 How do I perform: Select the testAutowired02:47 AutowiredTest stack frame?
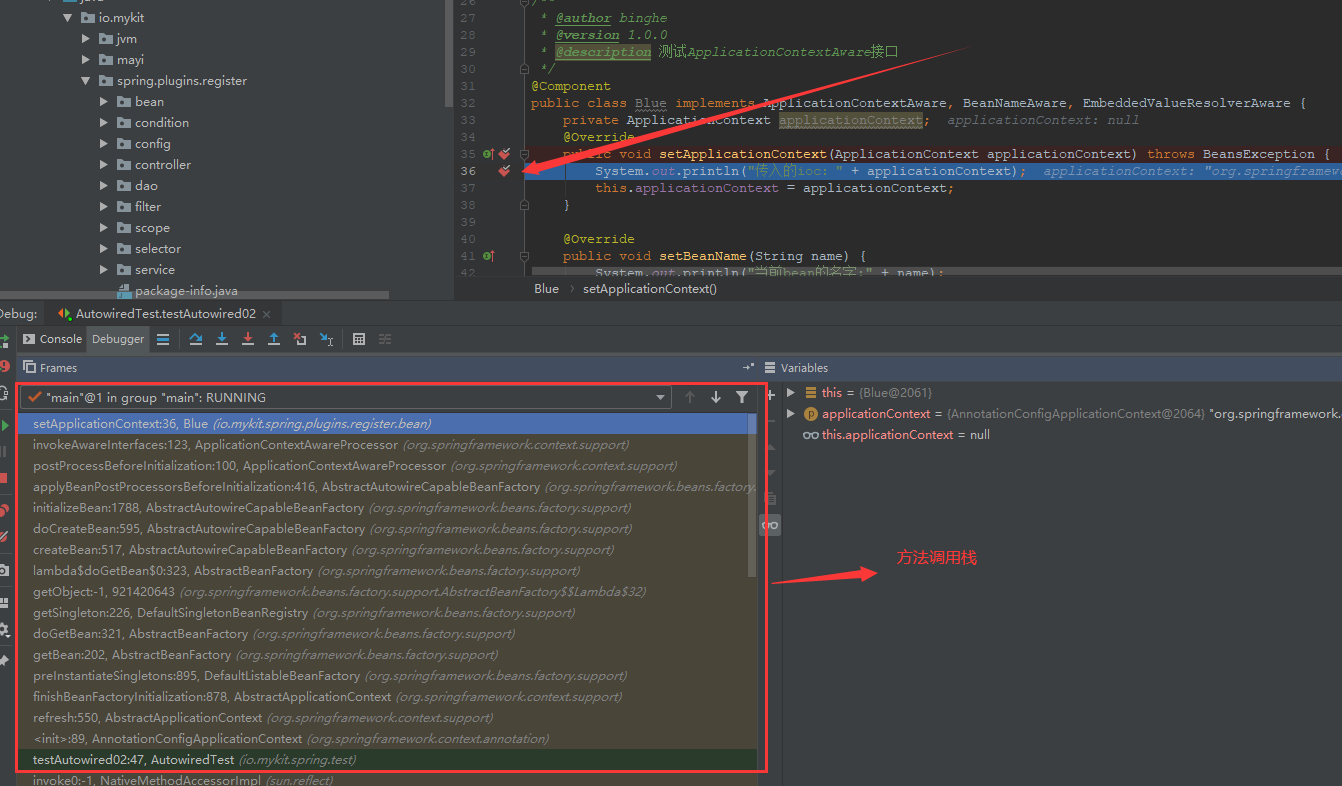[194, 760]
